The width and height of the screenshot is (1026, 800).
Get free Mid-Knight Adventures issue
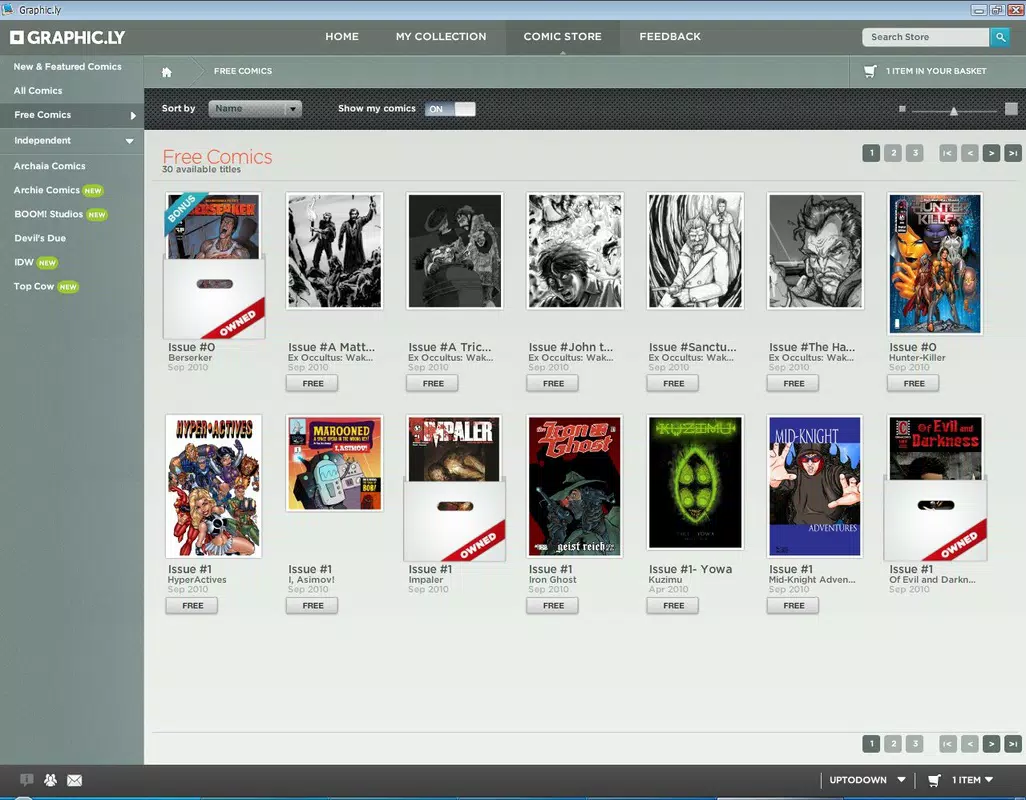[793, 606]
